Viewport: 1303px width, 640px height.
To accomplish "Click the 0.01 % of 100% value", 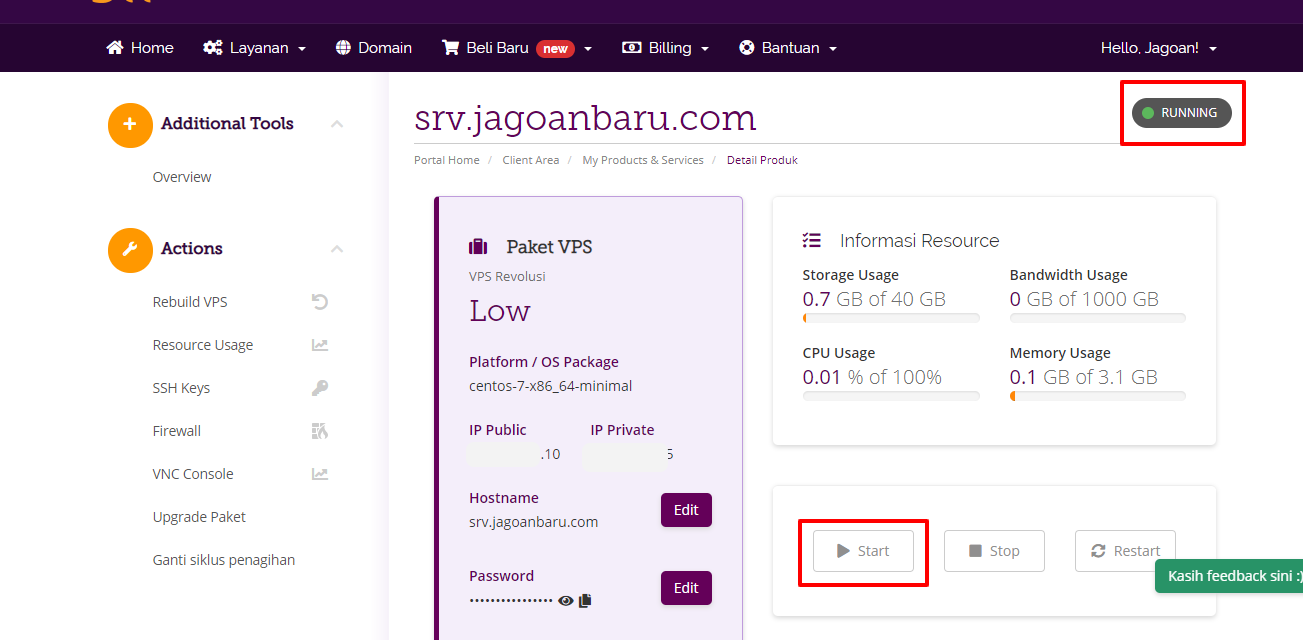I will [872, 377].
